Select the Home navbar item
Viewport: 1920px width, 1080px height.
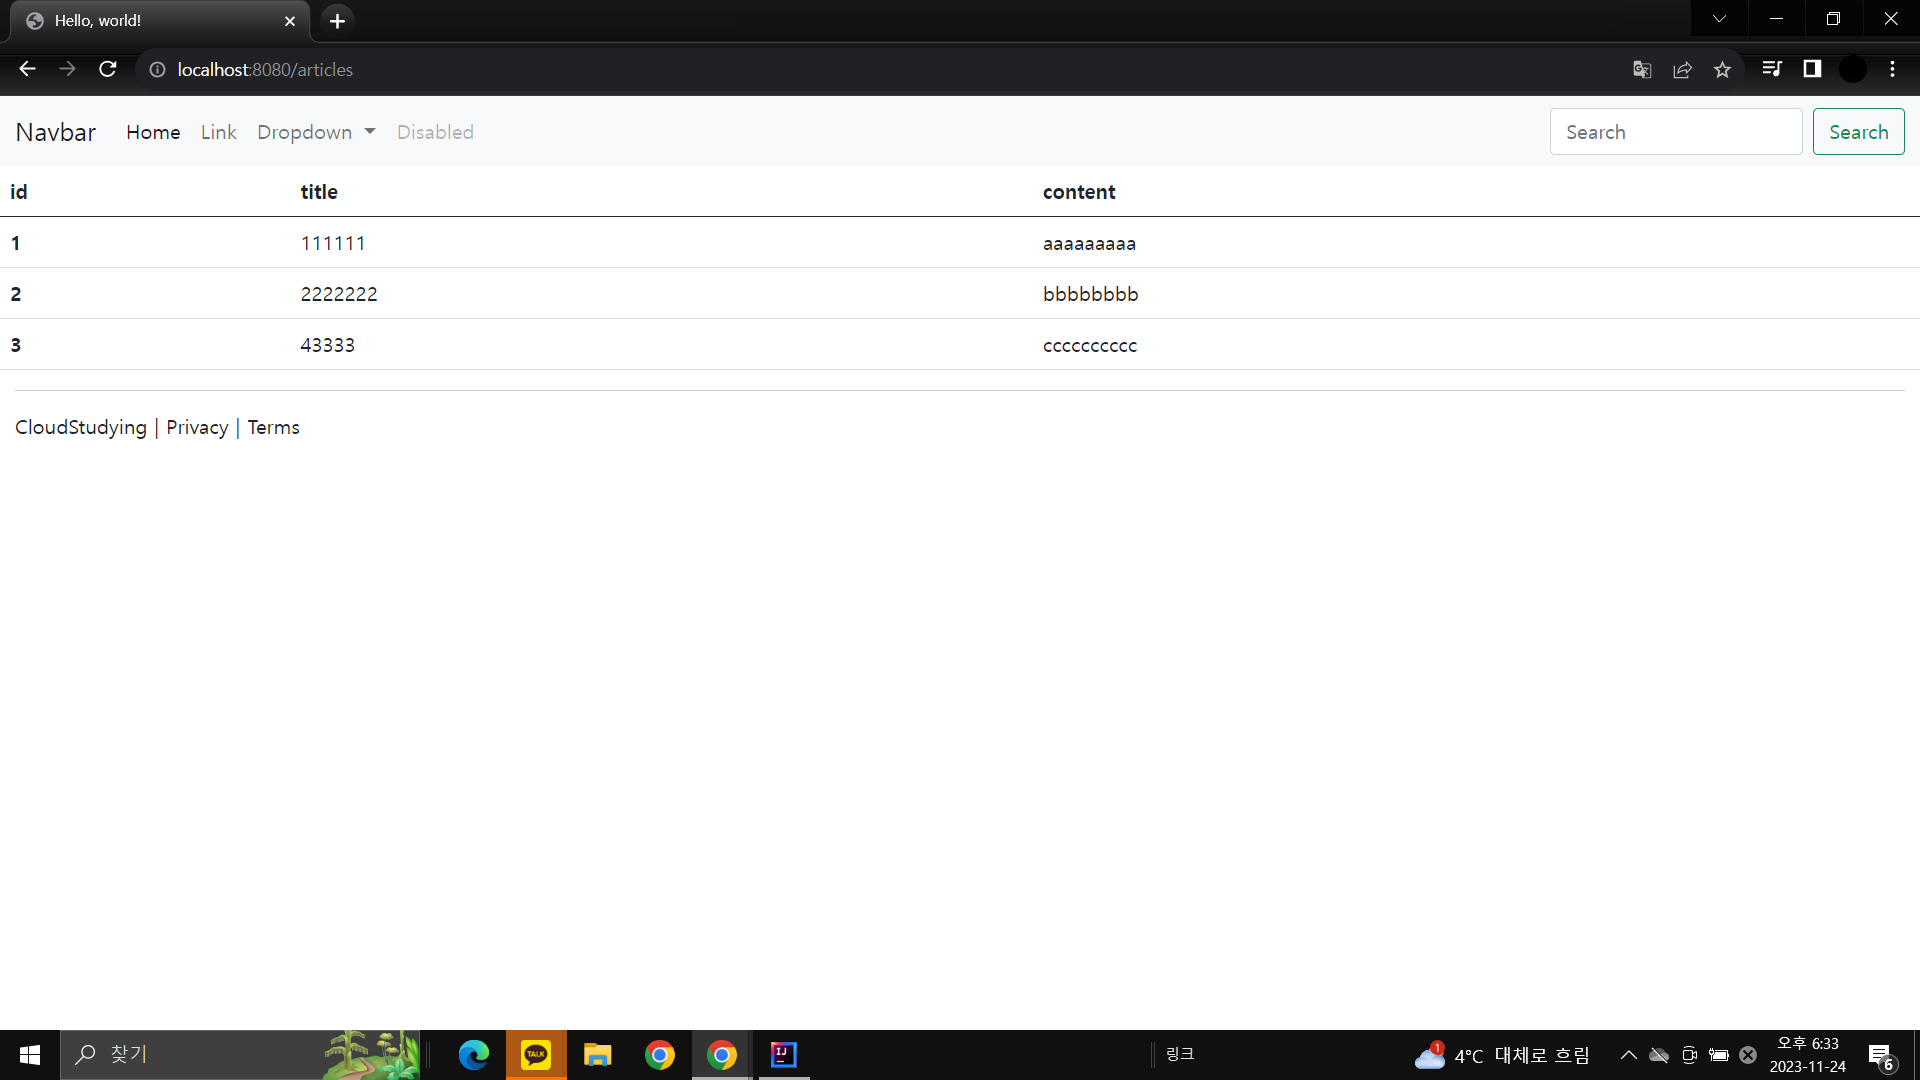[153, 132]
